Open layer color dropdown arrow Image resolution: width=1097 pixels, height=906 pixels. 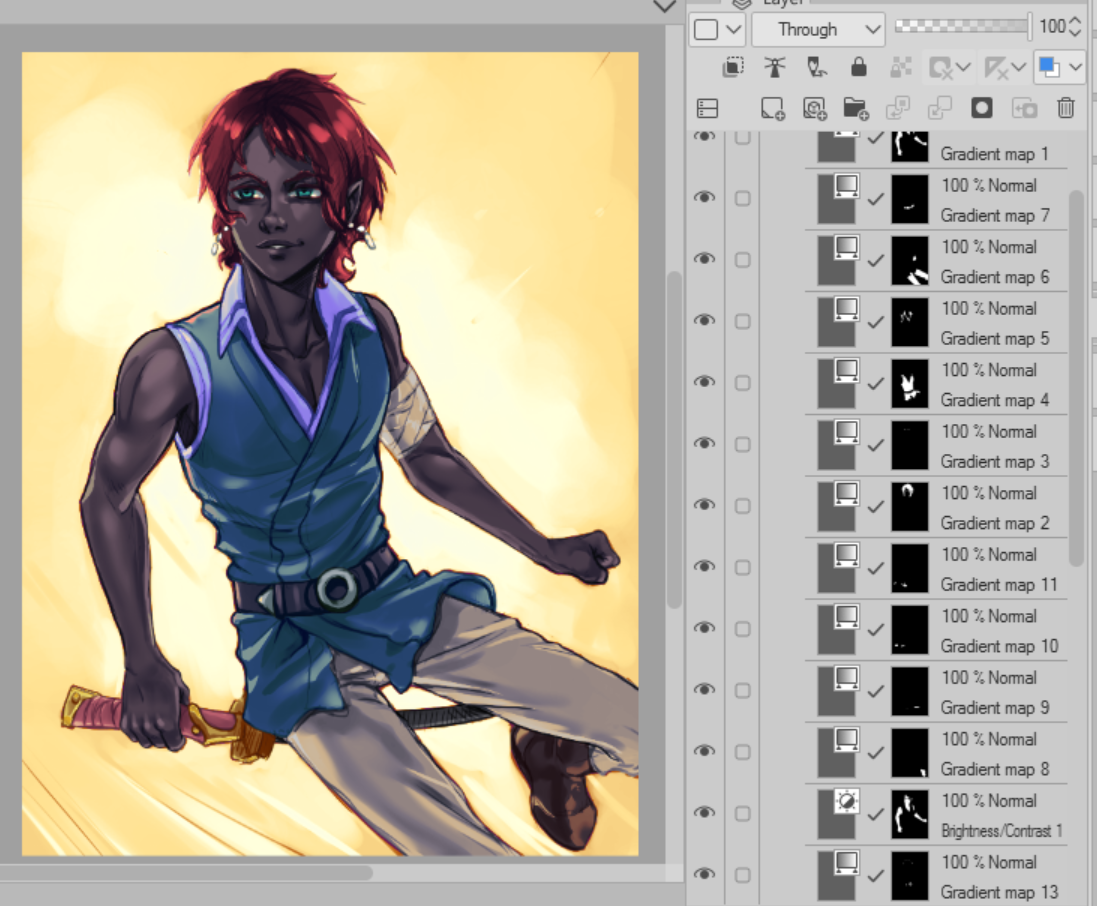[x=1075, y=68]
